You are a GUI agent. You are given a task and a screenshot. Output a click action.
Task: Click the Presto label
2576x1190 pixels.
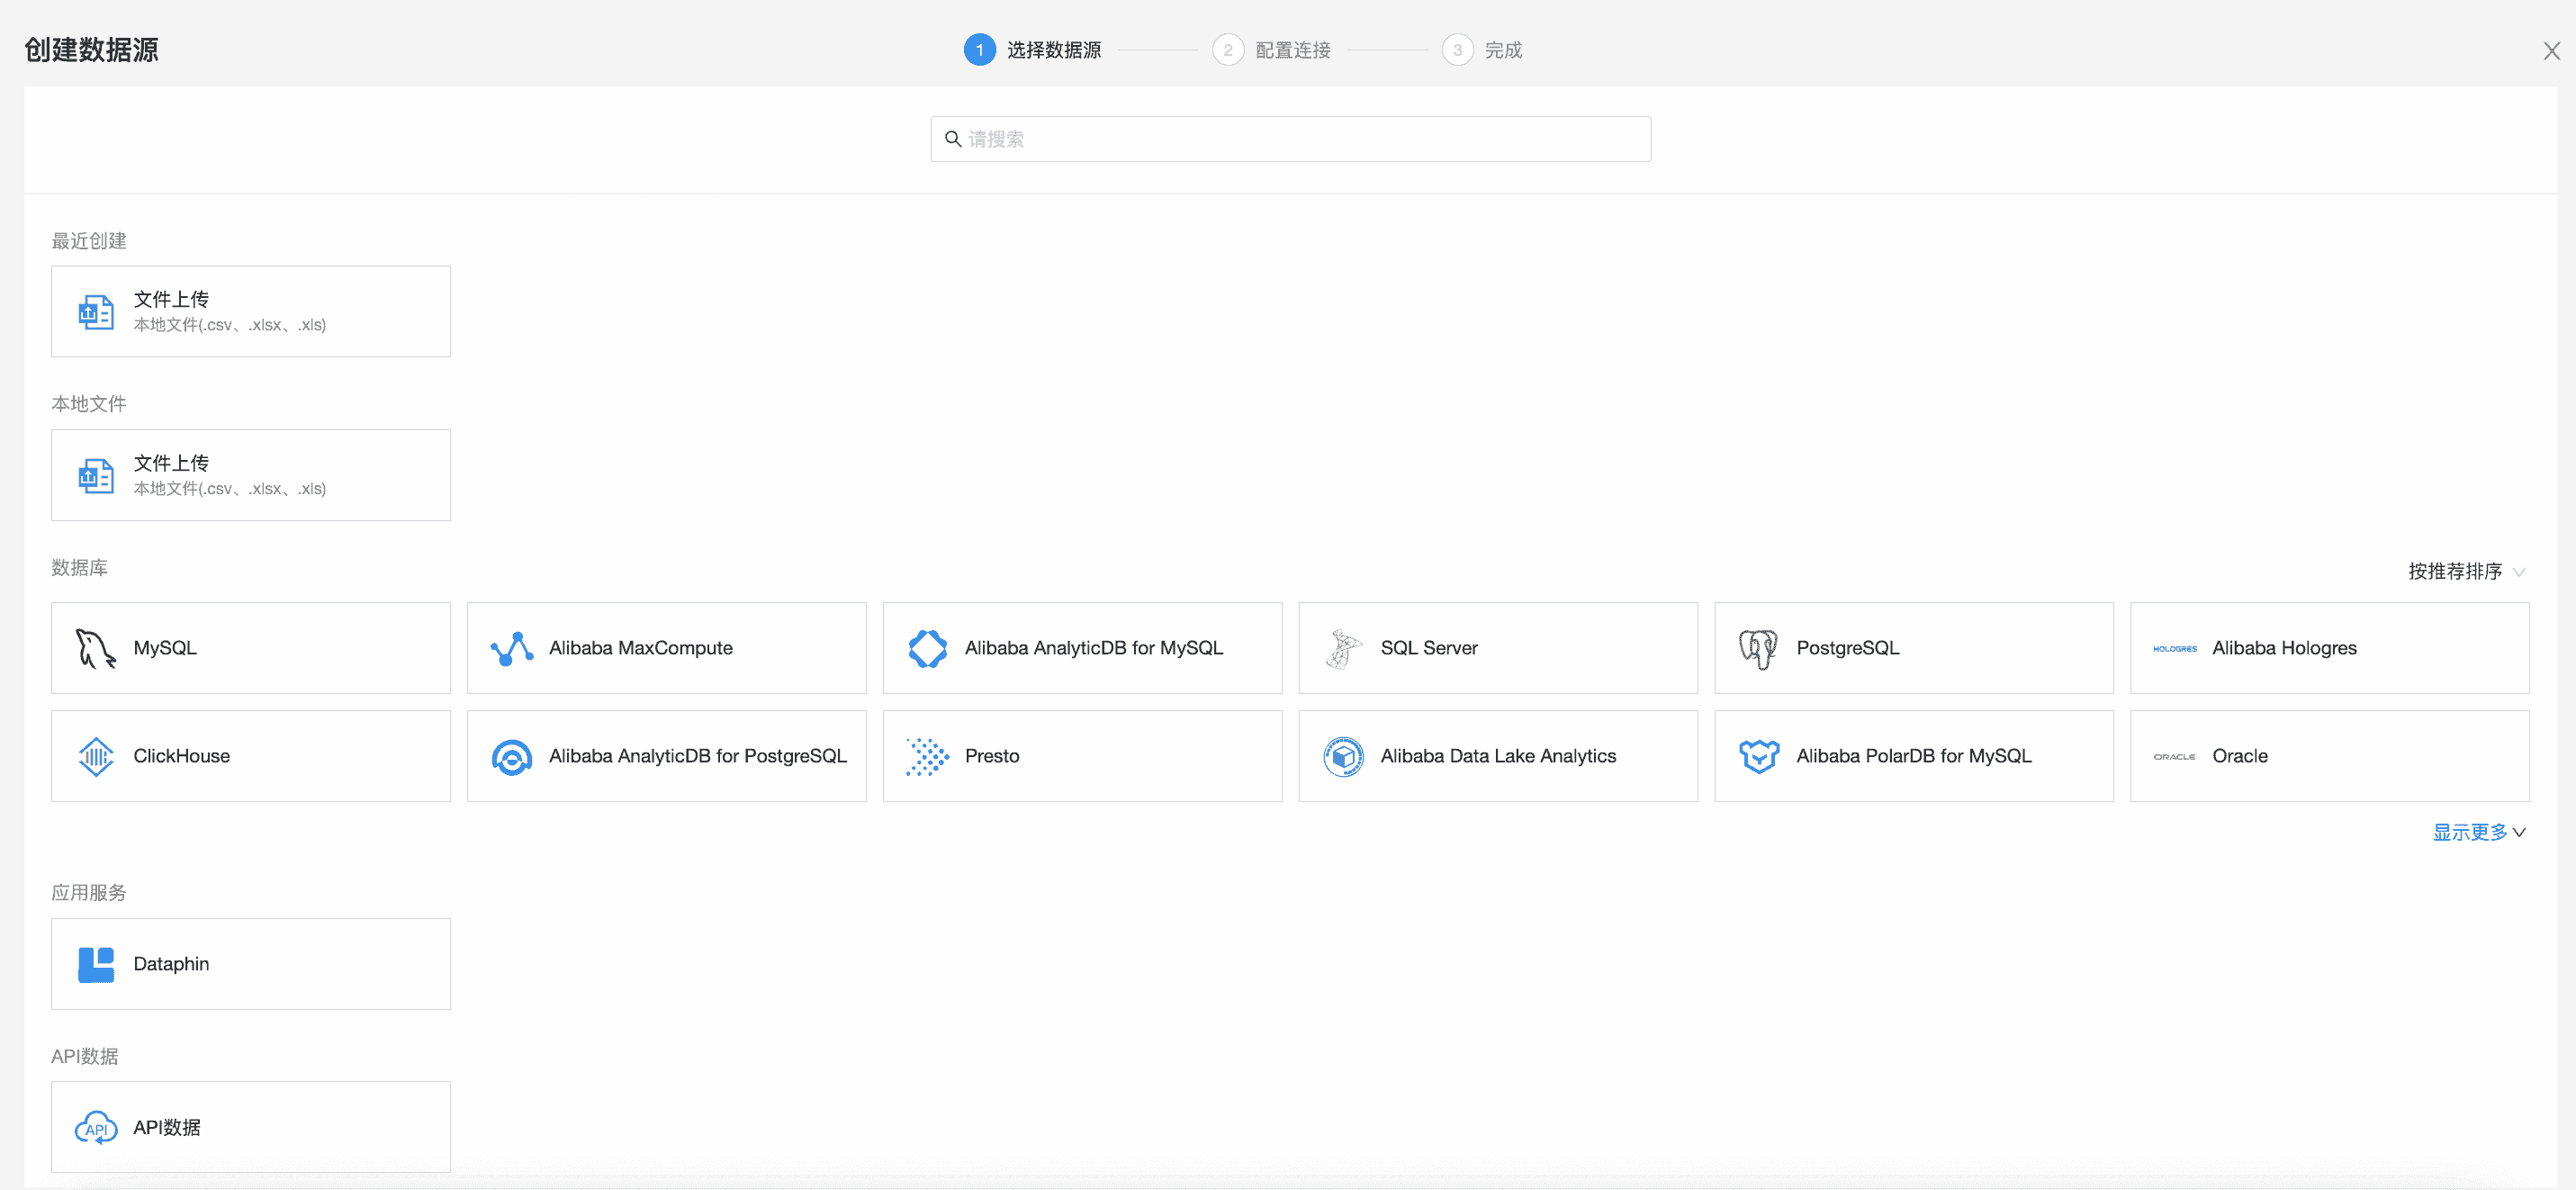(x=992, y=756)
